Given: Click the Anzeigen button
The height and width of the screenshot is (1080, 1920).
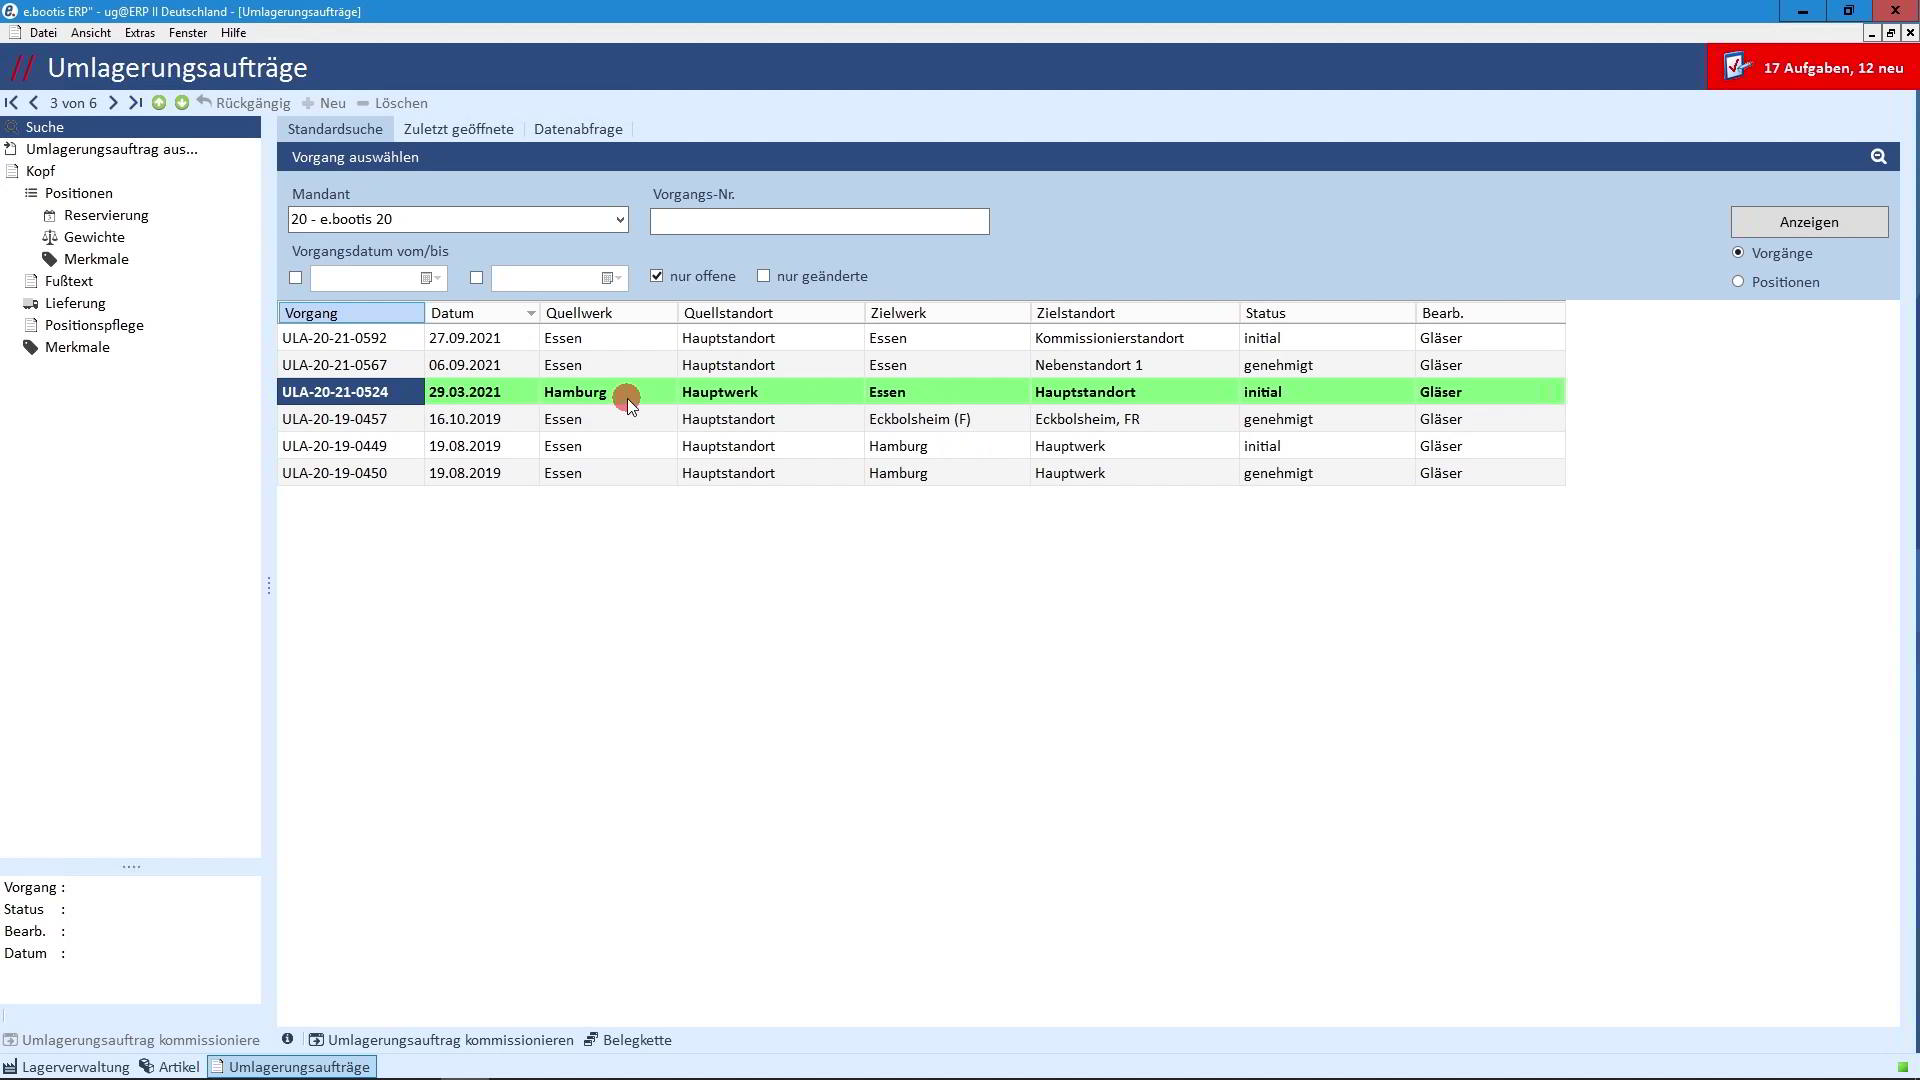Looking at the screenshot, I should (x=1809, y=222).
